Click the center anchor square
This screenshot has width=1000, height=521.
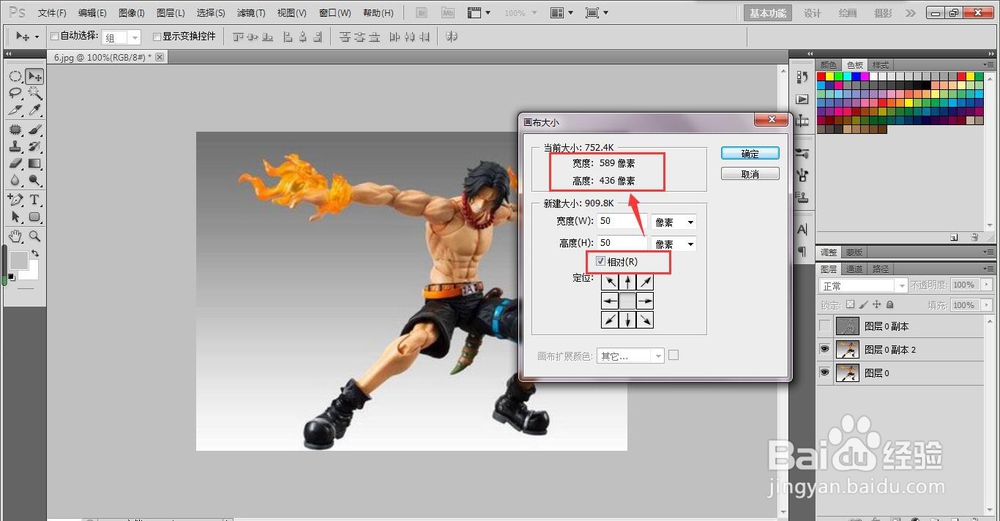coord(628,301)
